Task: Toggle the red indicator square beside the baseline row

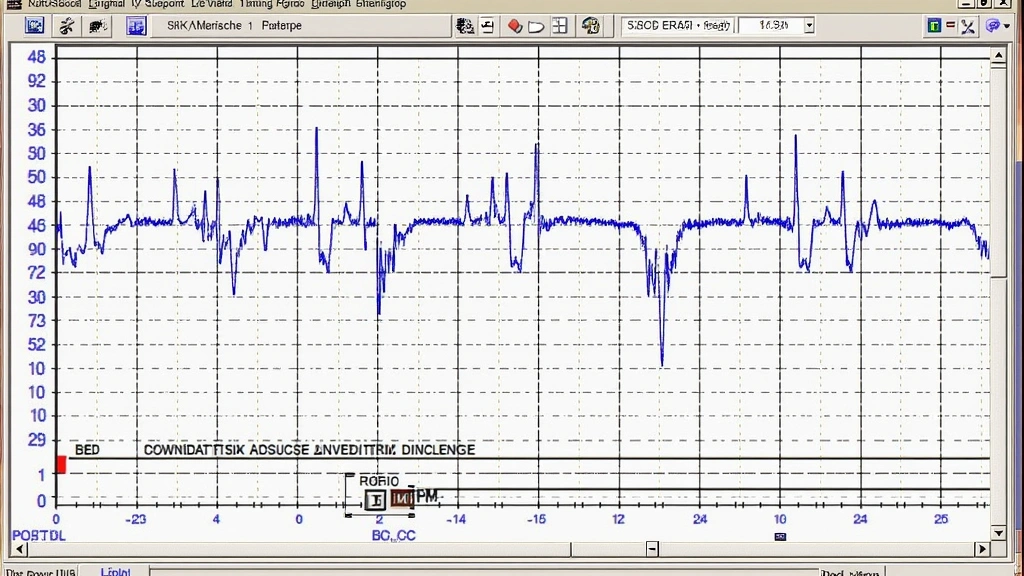Action: pos(60,464)
